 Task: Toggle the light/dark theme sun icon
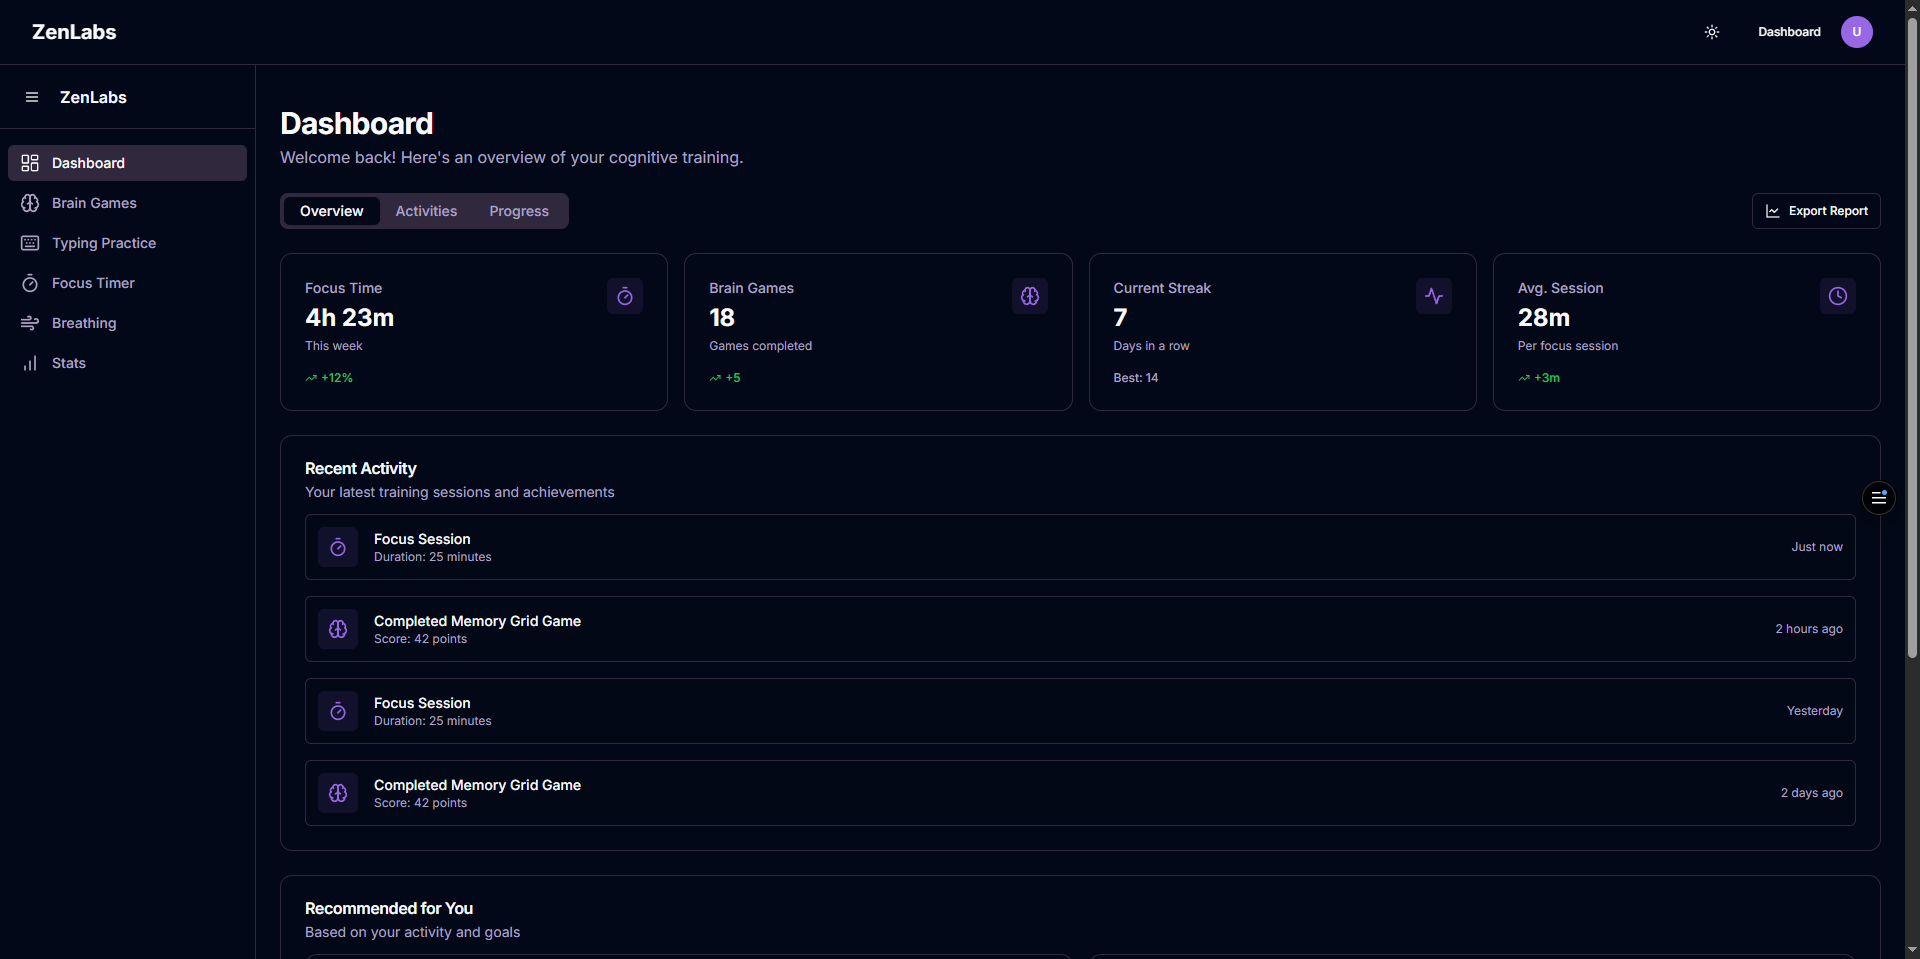[x=1712, y=32]
